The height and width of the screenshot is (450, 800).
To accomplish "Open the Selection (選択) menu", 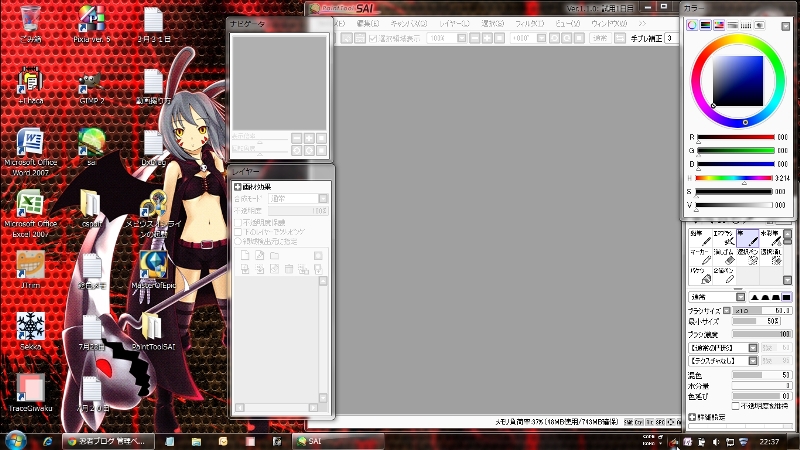I will click(493, 23).
